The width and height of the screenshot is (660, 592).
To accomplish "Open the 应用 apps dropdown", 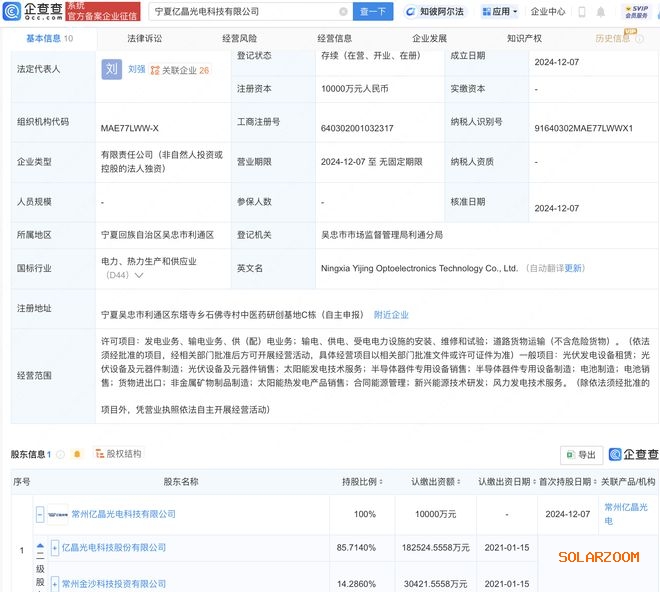I will coord(500,12).
